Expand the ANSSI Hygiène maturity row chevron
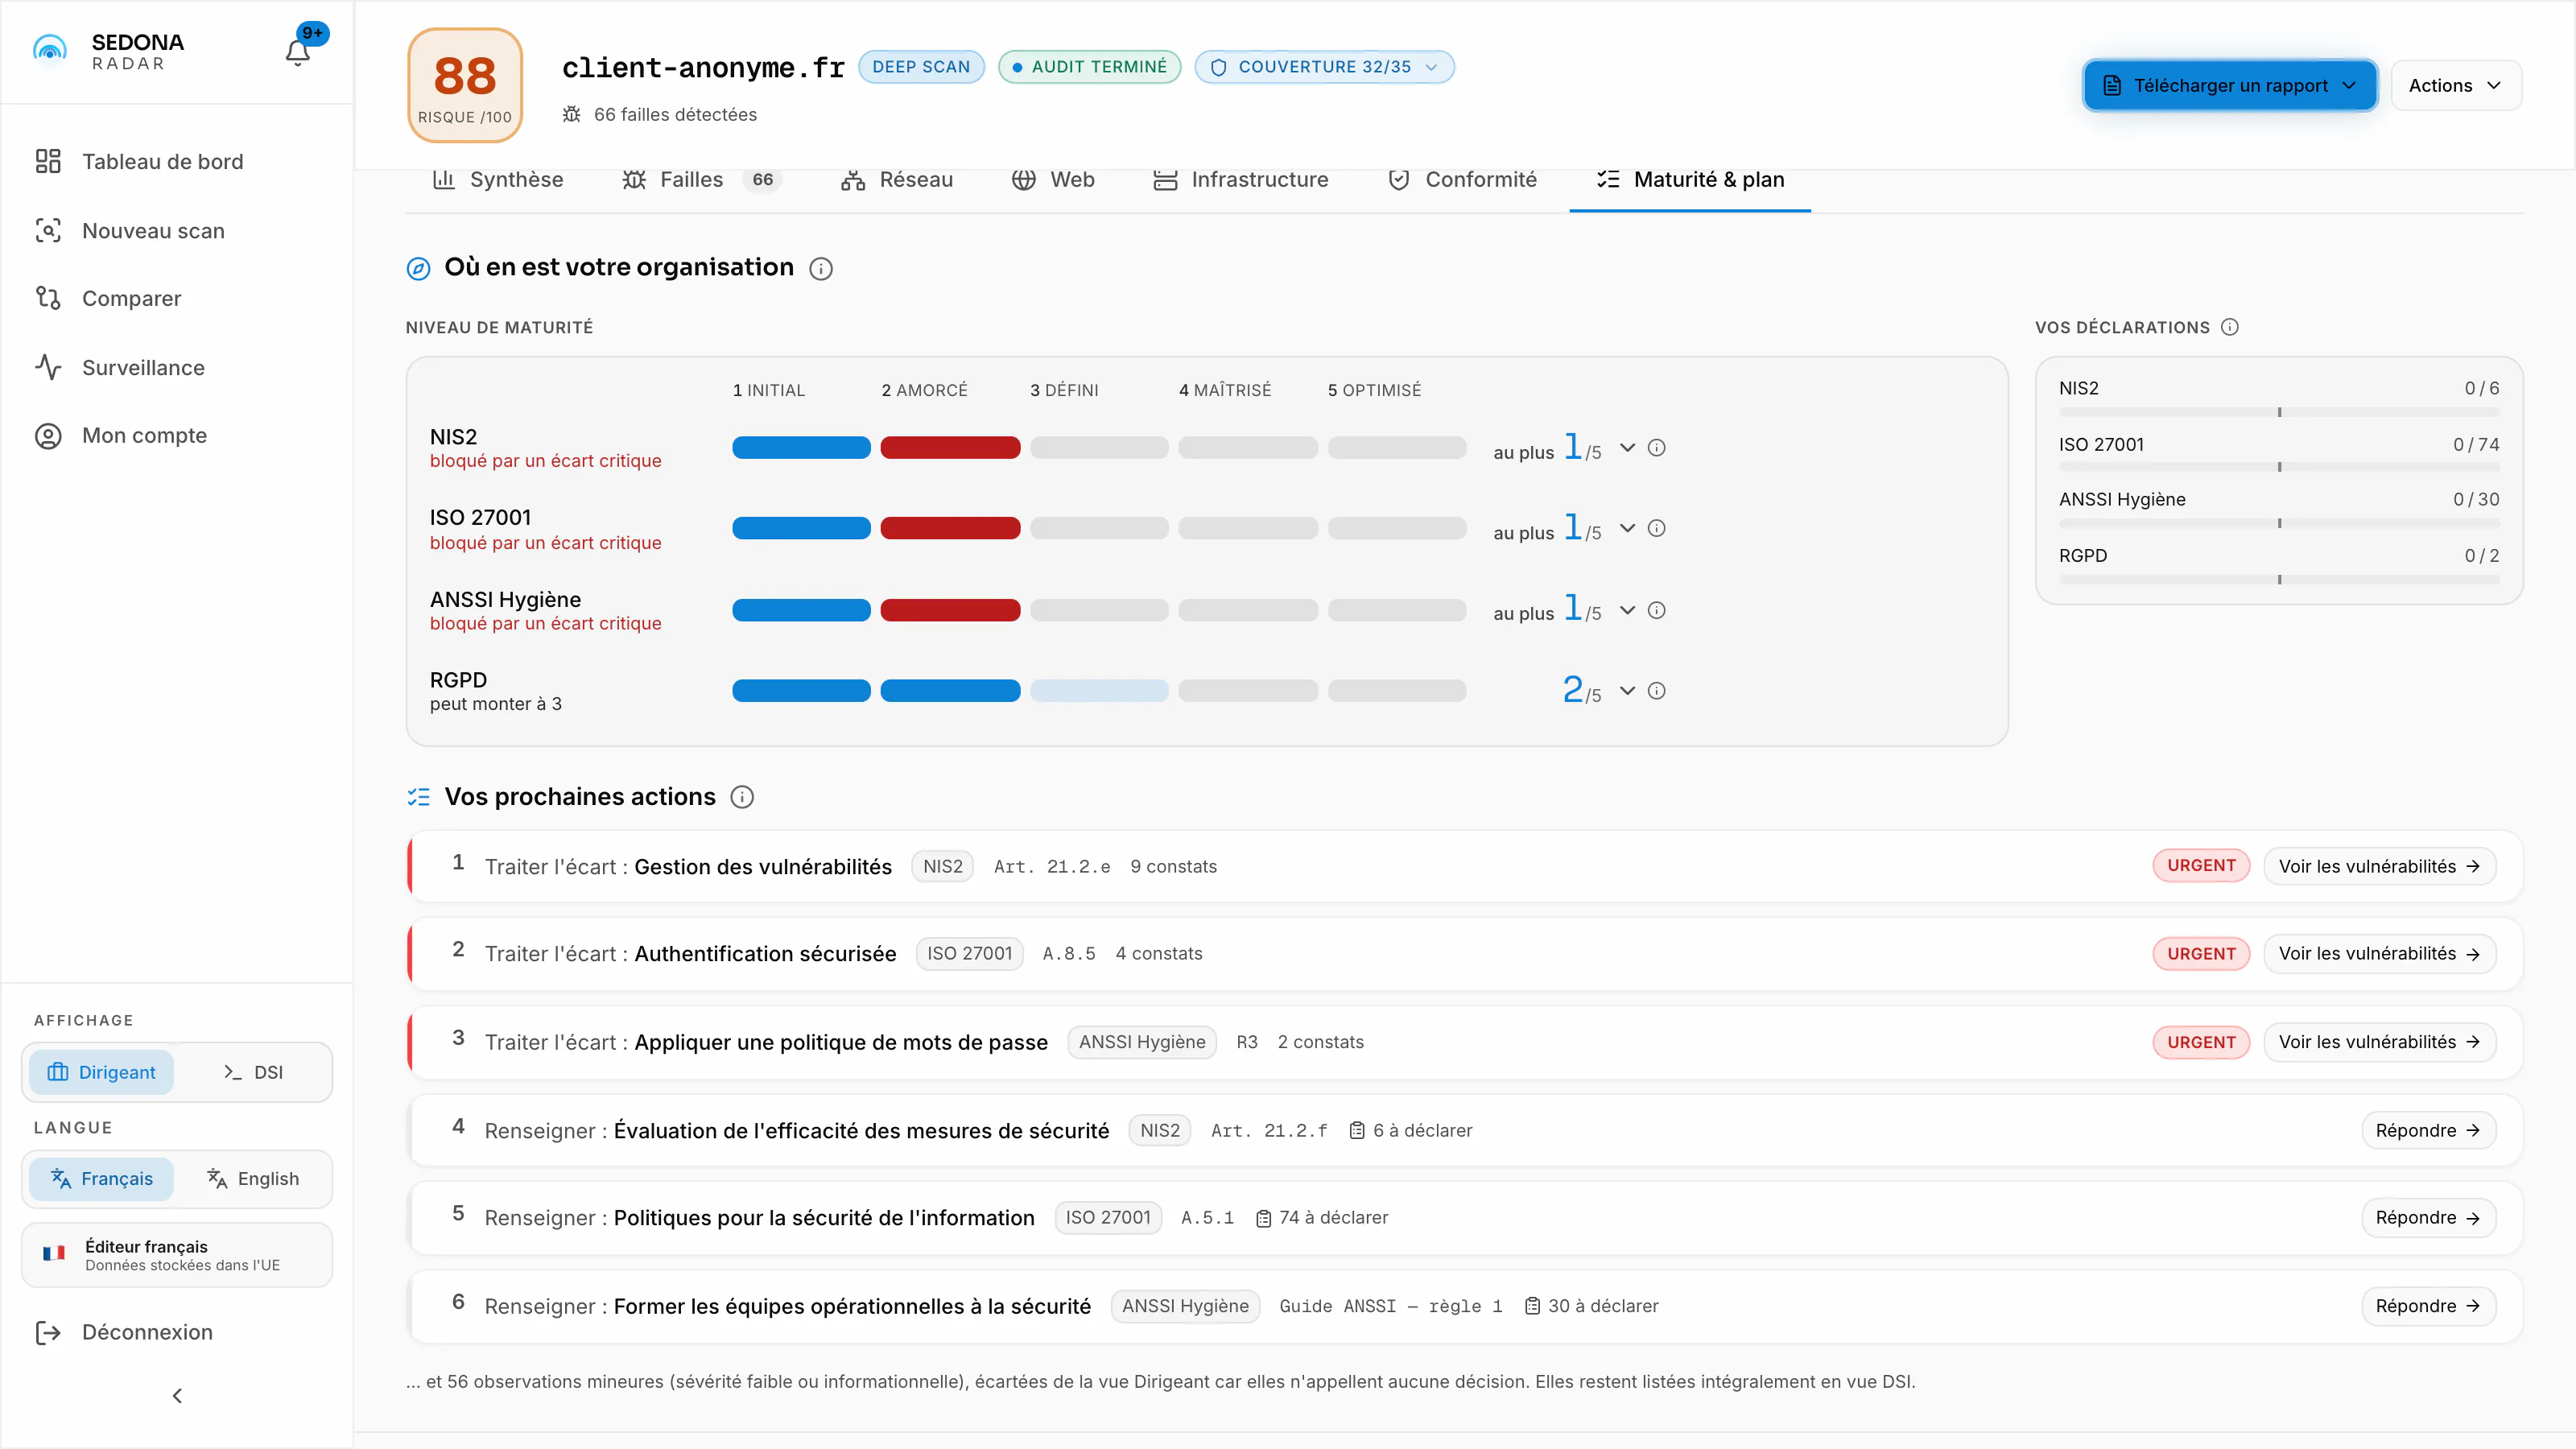2576x1449 pixels. pyautogui.click(x=1628, y=610)
